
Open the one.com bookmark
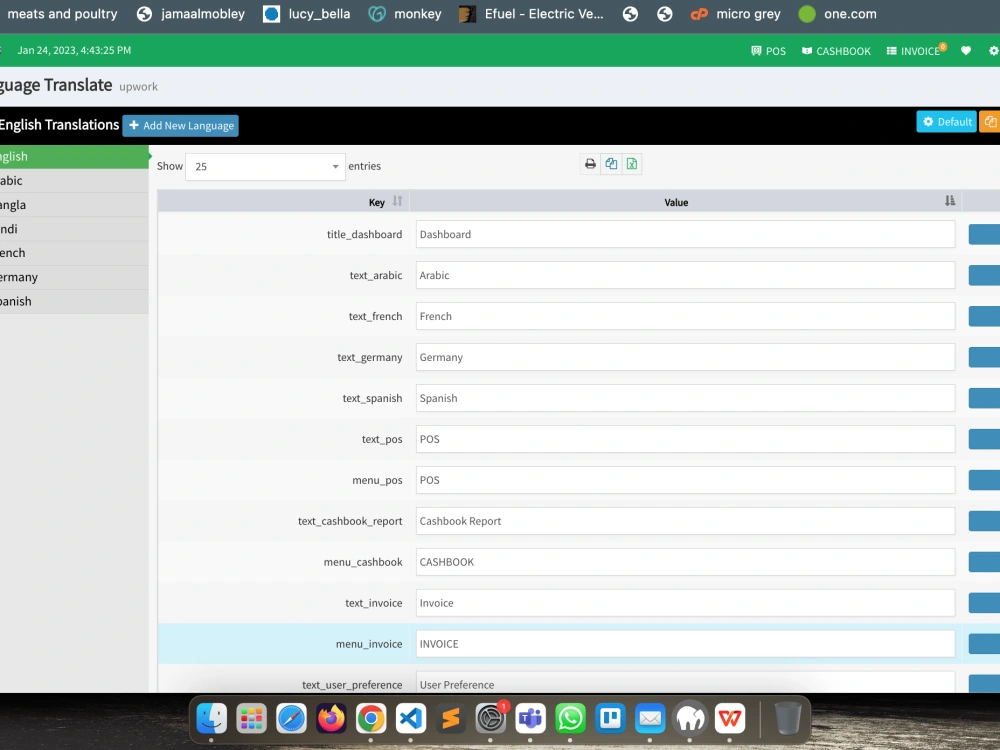[x=838, y=14]
